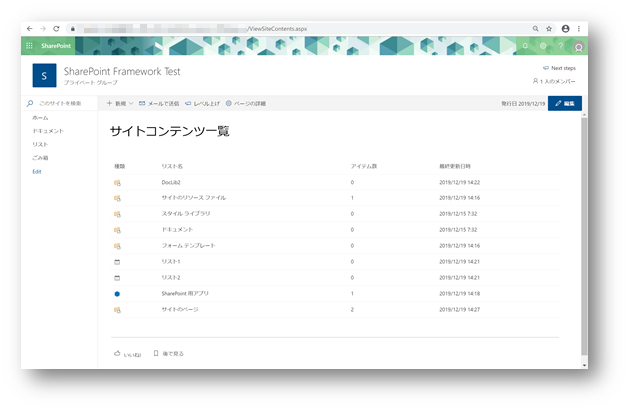Go to リスト in the left navigation
Viewport: 630px width, 411px height.
pyautogui.click(x=40, y=144)
